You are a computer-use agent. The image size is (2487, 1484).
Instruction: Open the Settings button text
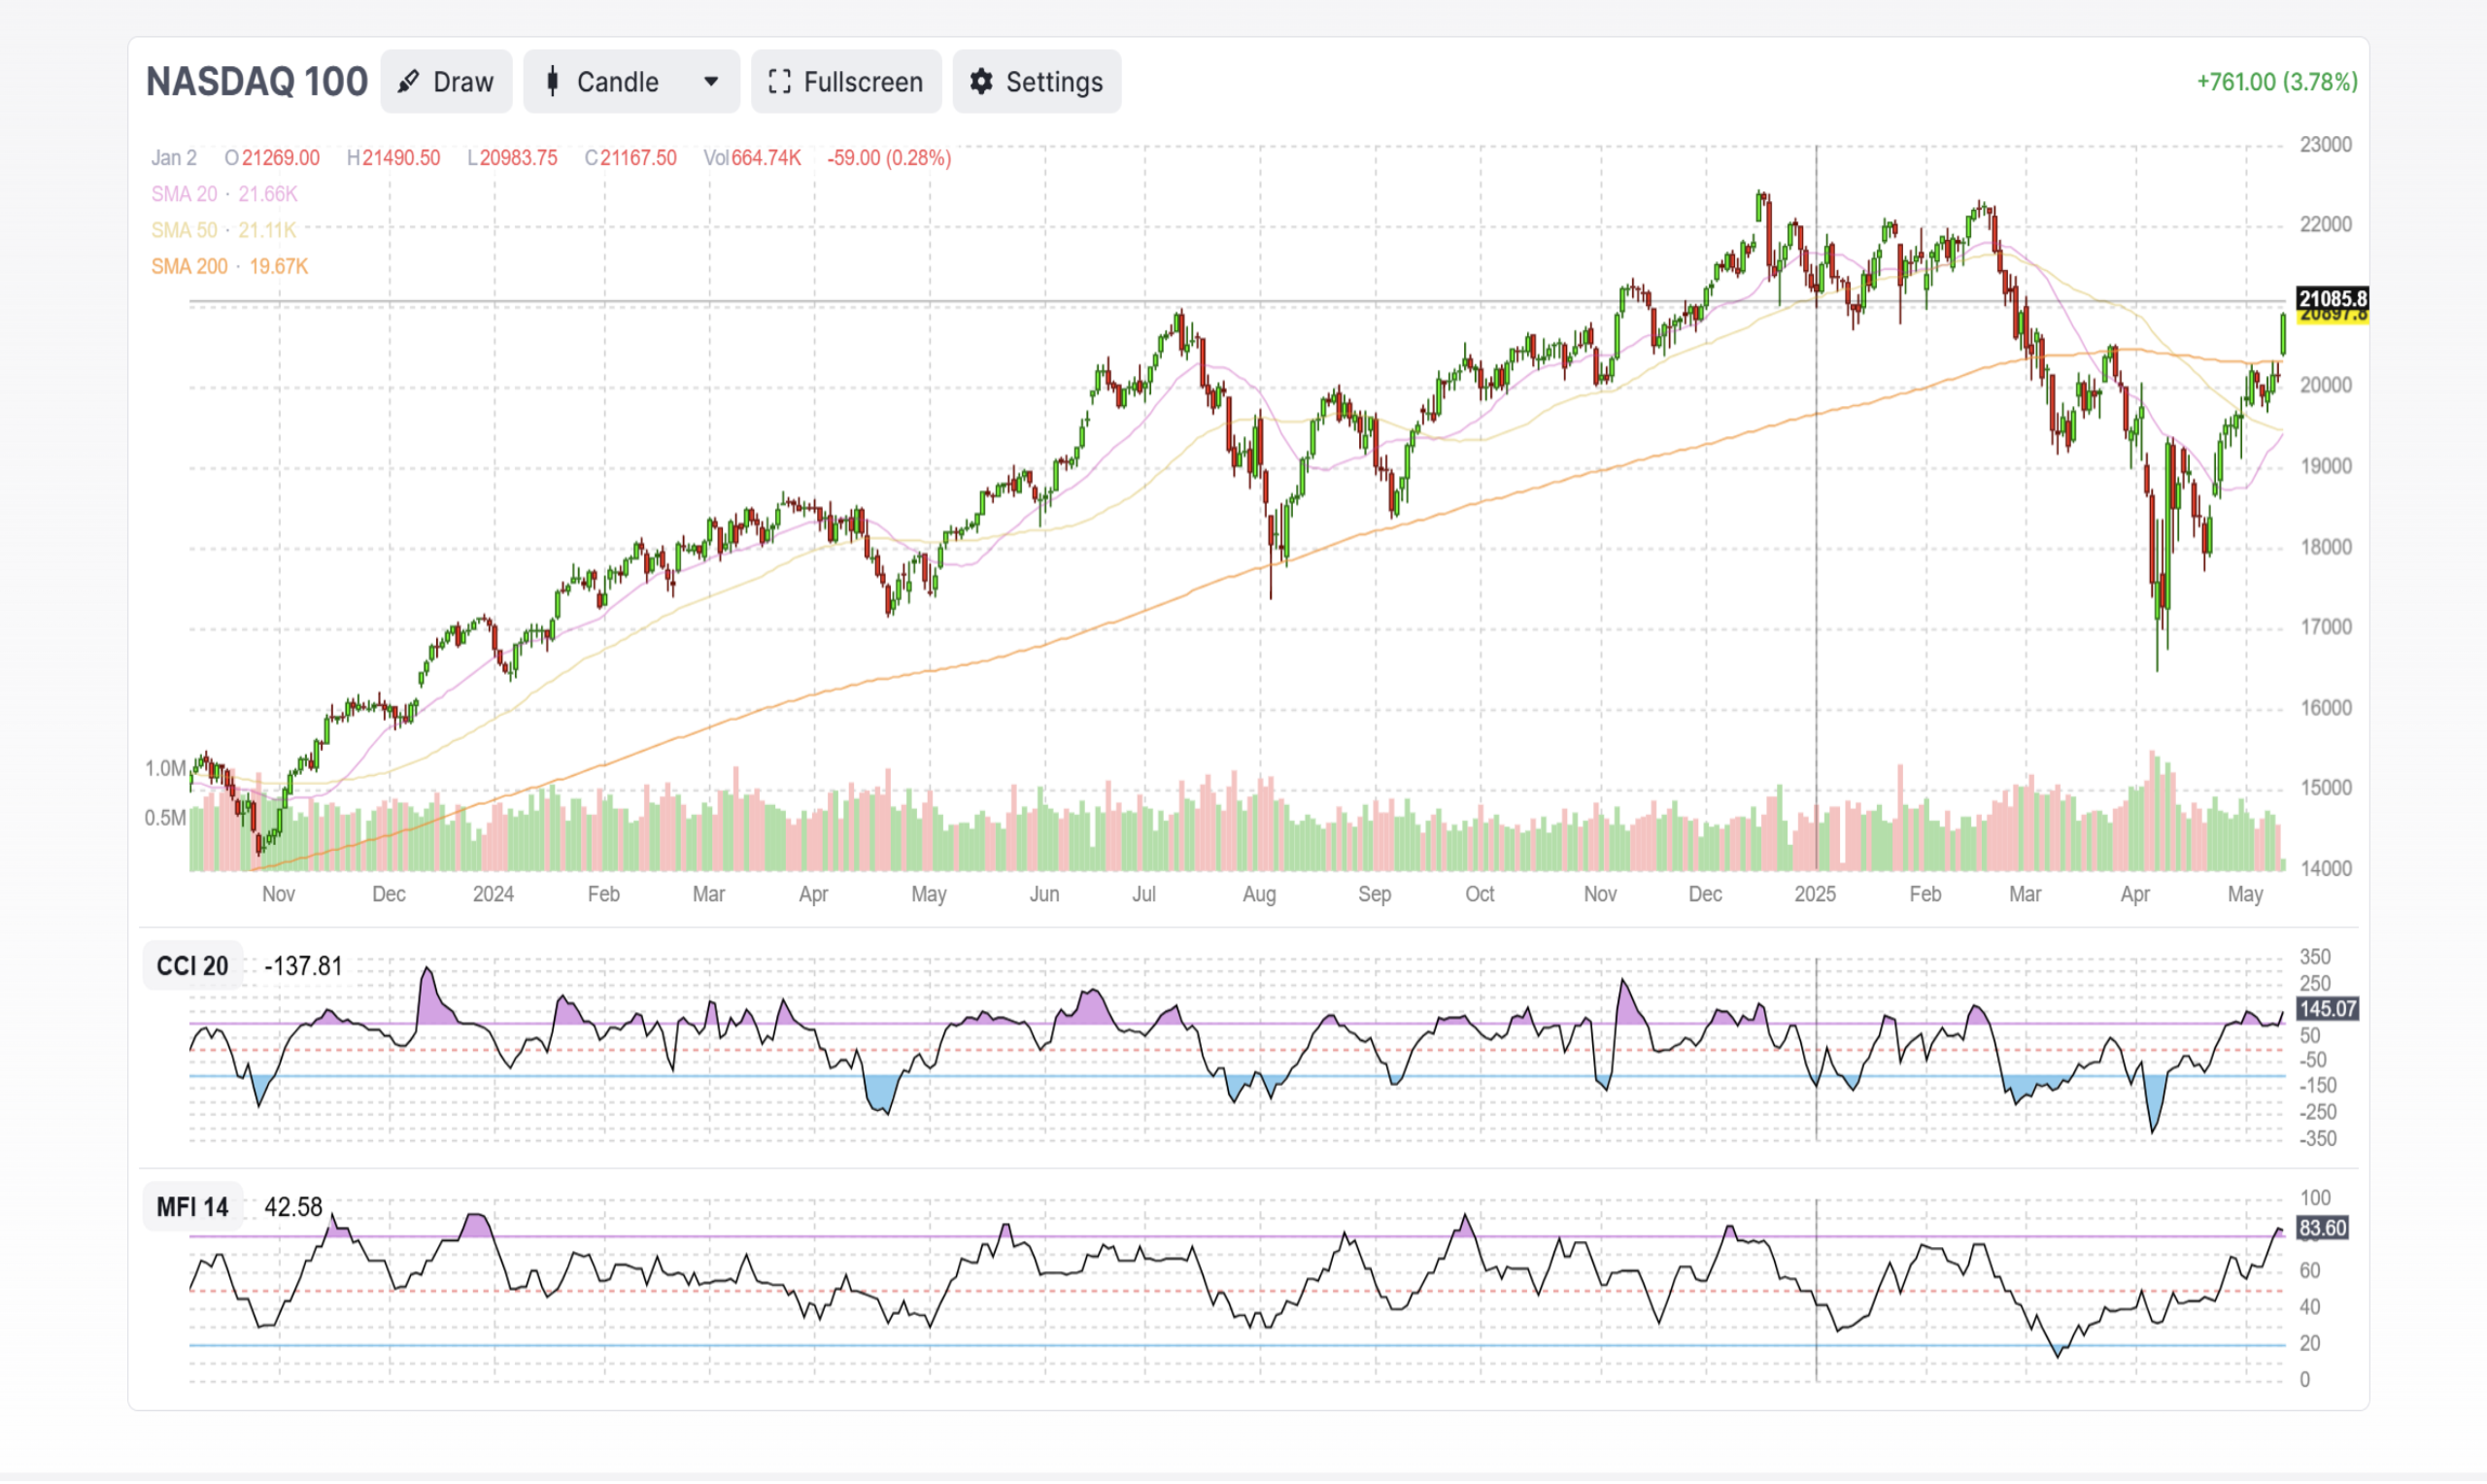pyautogui.click(x=1054, y=82)
